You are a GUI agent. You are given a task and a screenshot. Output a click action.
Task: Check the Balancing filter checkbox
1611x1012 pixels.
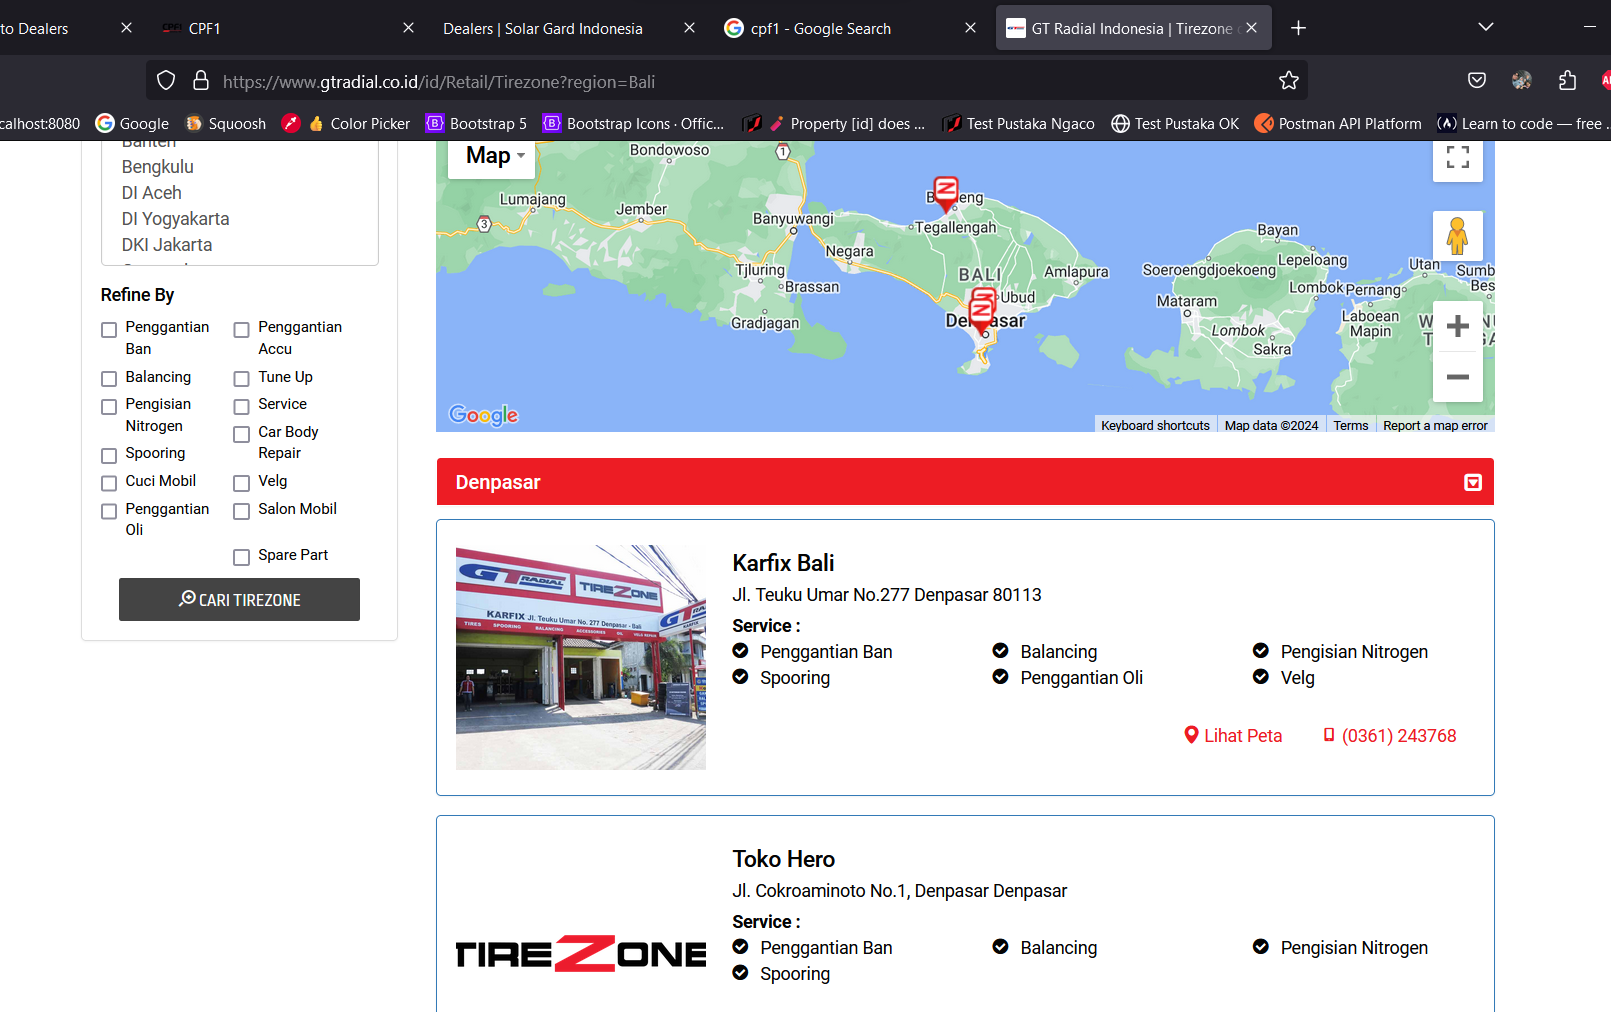[109, 379]
